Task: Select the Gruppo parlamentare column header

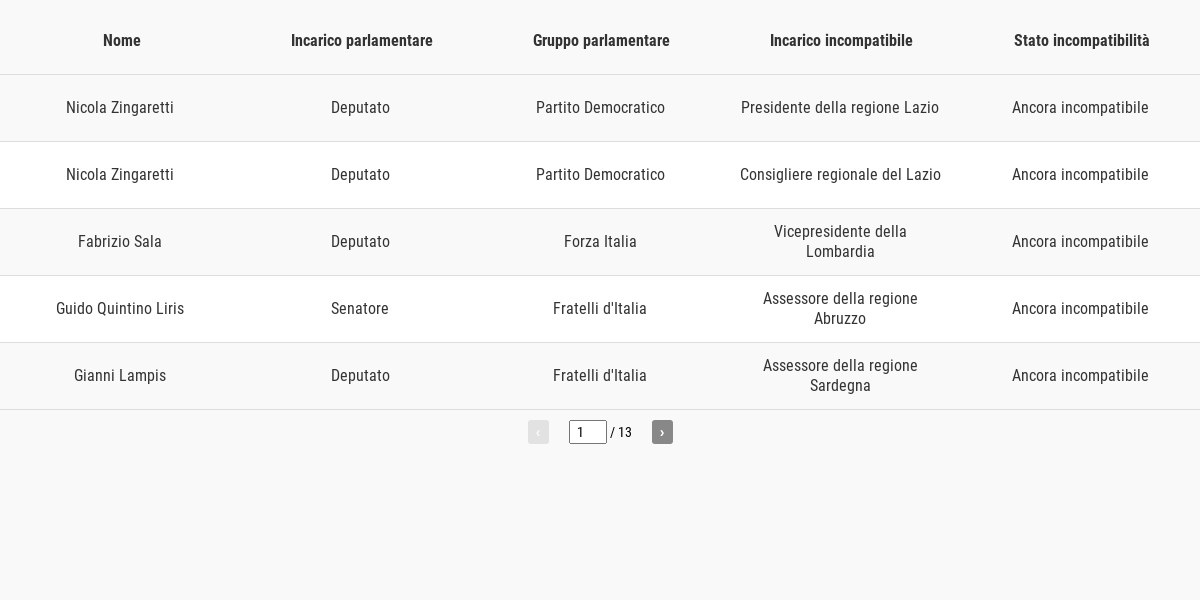Action: 601,41
